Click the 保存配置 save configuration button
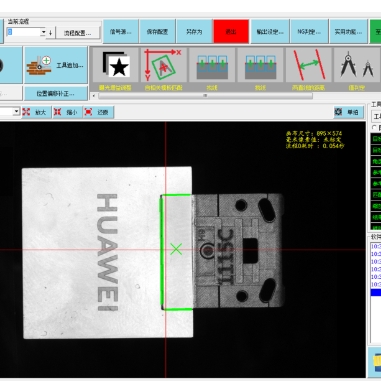 [158, 32]
